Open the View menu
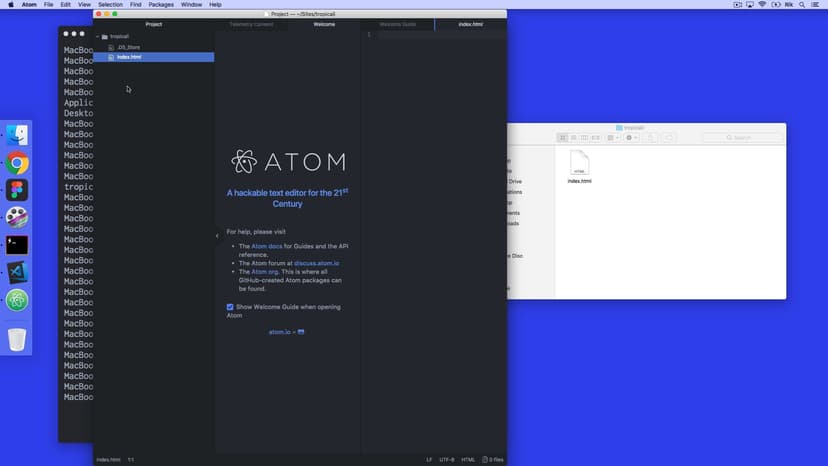This screenshot has width=828, height=466. tap(84, 4)
